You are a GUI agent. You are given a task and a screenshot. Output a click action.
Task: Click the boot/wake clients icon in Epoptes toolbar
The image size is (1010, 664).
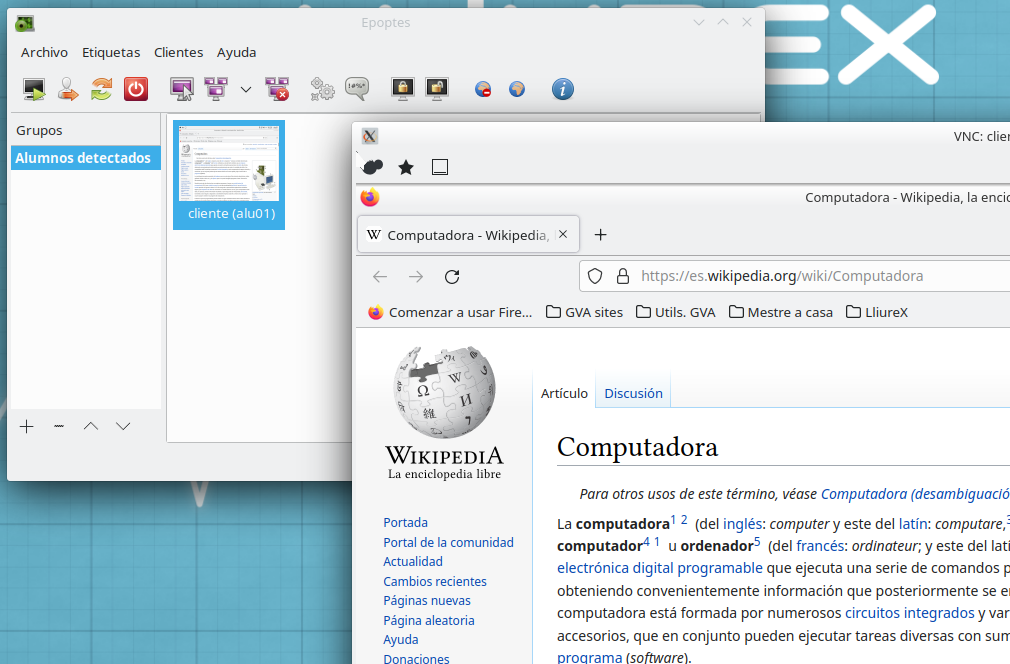pos(35,89)
